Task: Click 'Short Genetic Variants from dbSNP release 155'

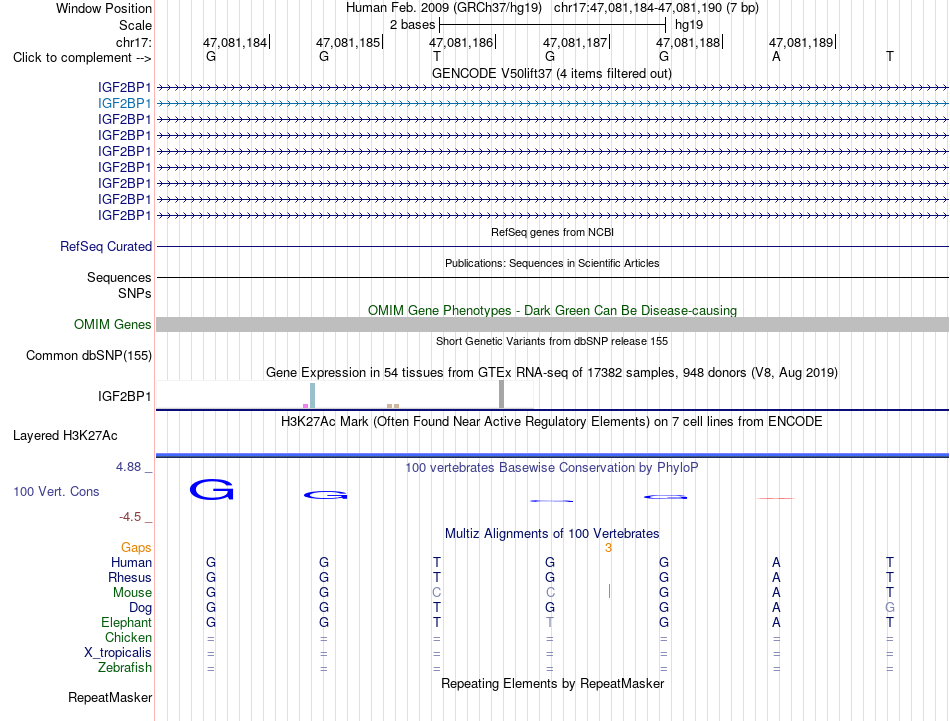Action: [552, 341]
